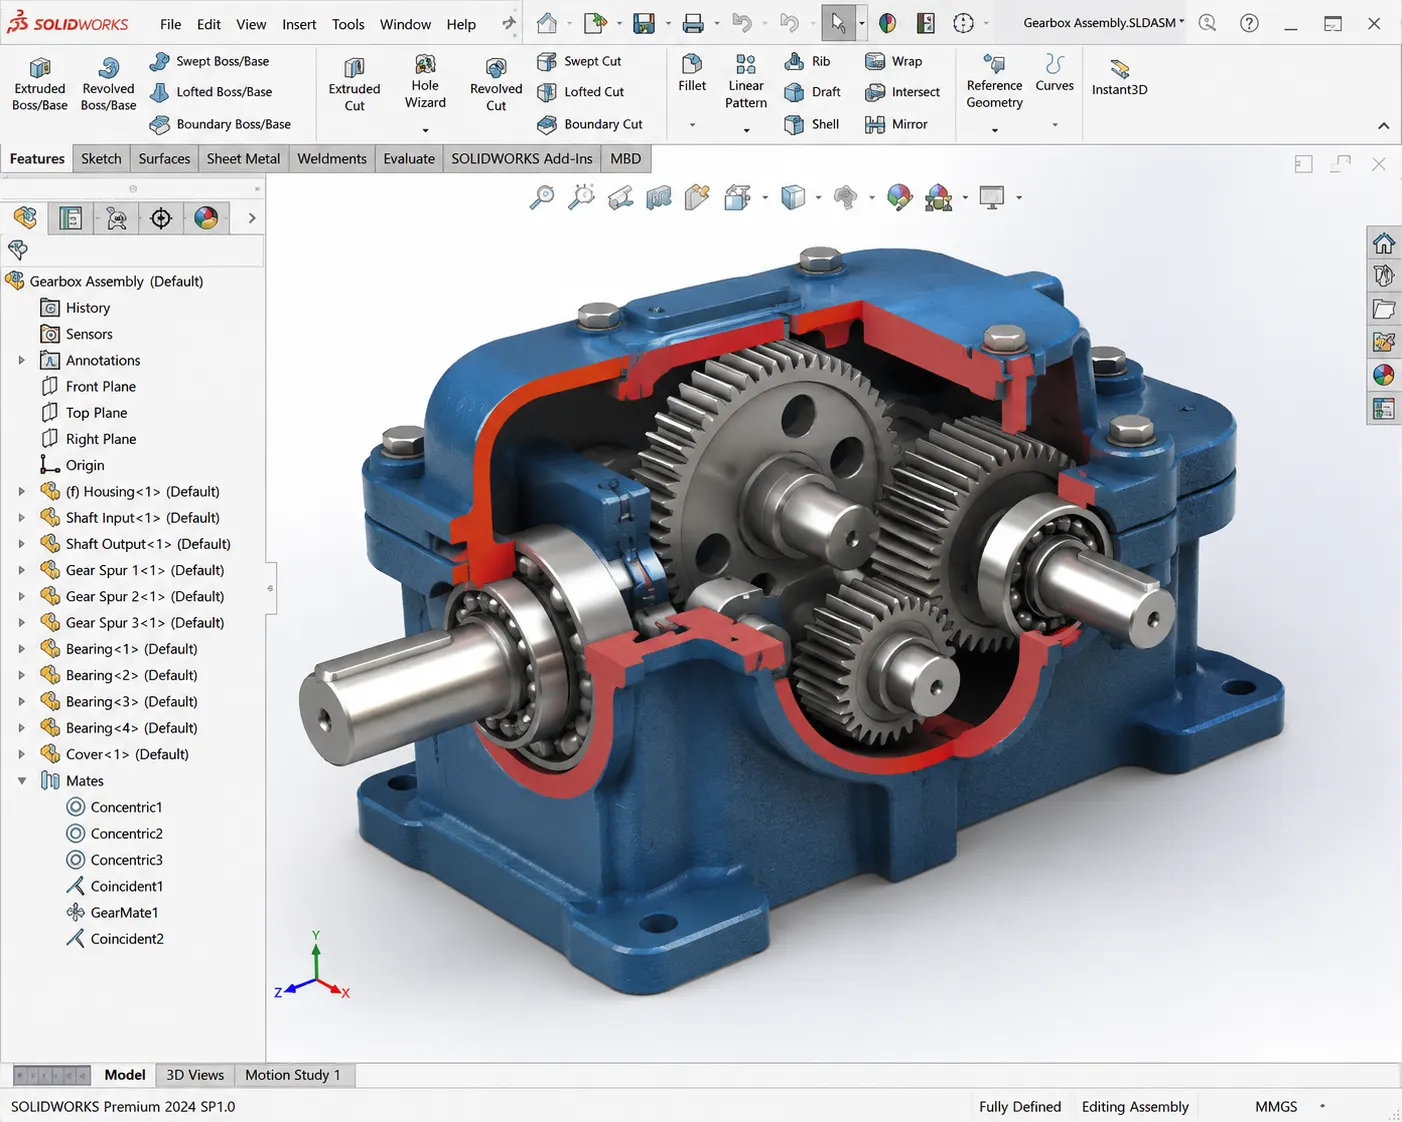The height and width of the screenshot is (1122, 1402).
Task: Click the Save toolbar icon
Action: click(x=644, y=23)
